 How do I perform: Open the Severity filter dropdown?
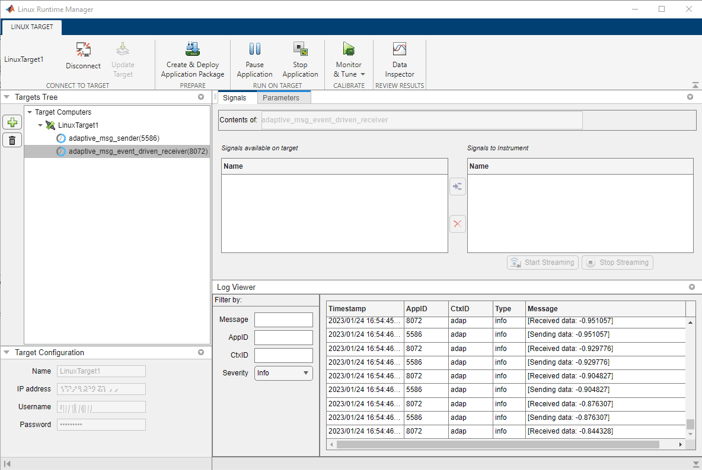pyautogui.click(x=284, y=373)
